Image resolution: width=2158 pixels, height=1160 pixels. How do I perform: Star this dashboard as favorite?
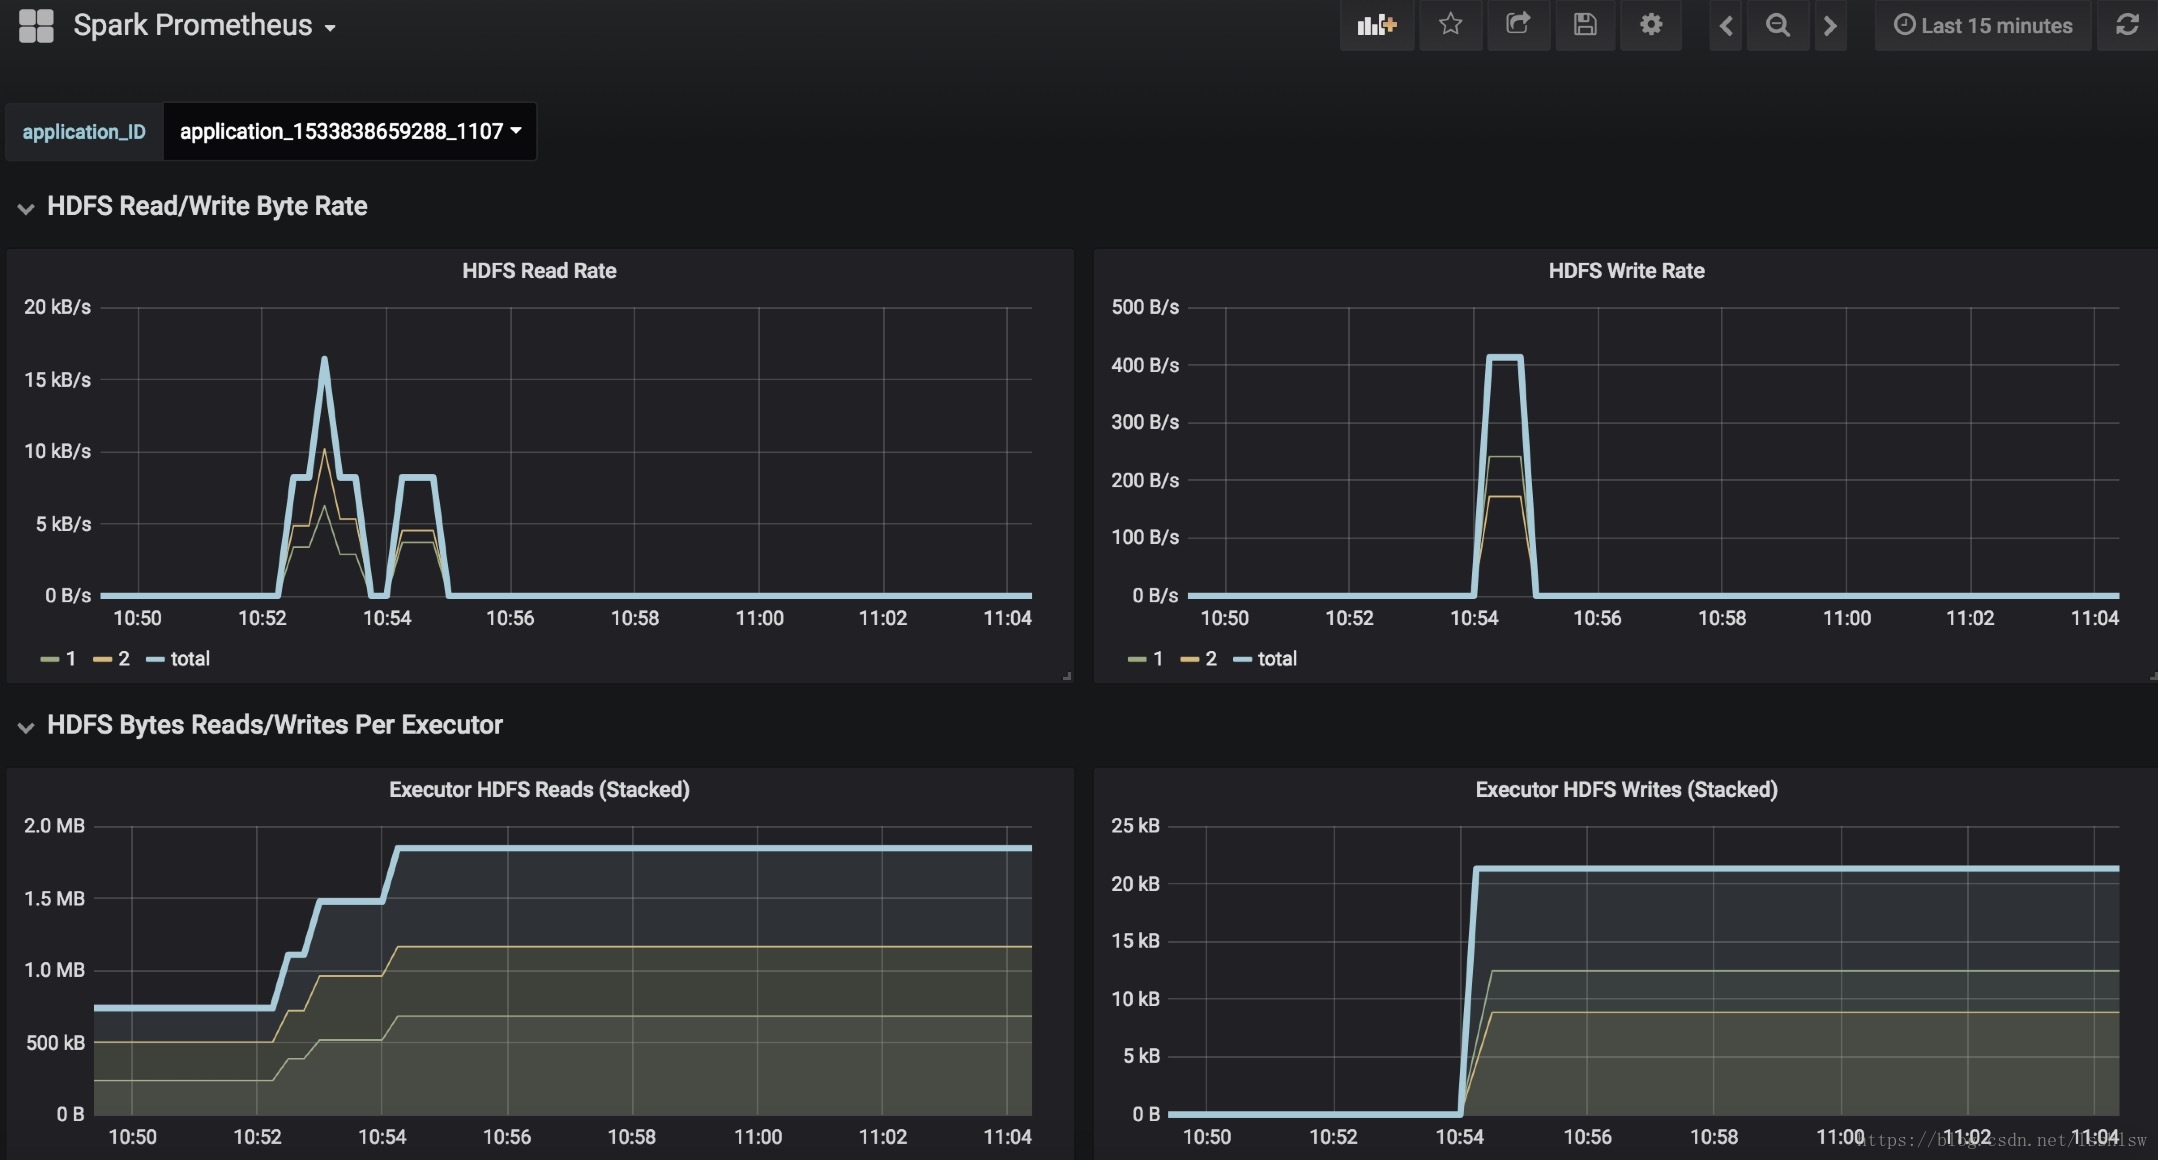pyautogui.click(x=1450, y=25)
